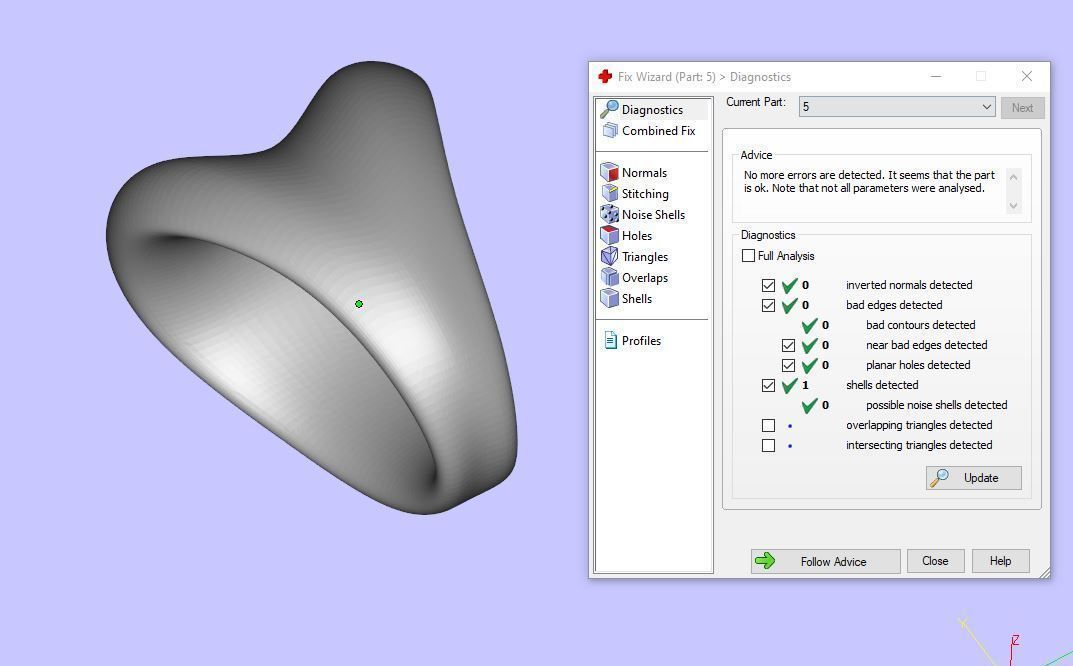
Task: Click the Overlaps cube icon
Action: point(609,277)
